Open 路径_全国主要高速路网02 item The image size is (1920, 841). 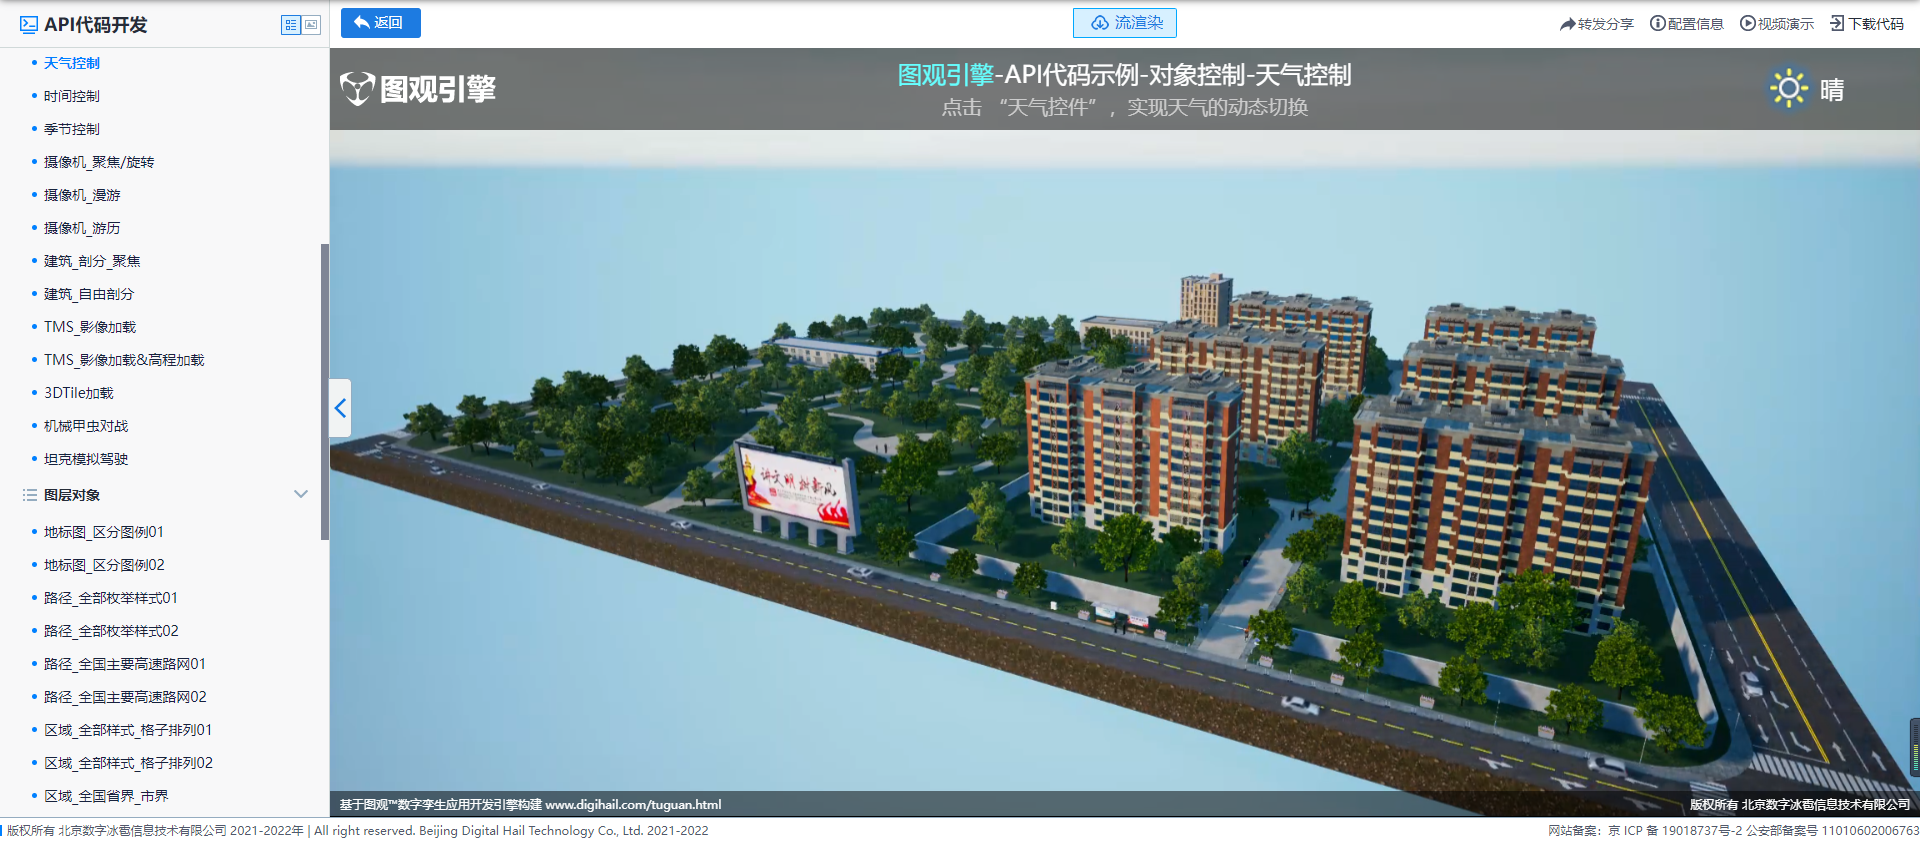[x=125, y=697]
